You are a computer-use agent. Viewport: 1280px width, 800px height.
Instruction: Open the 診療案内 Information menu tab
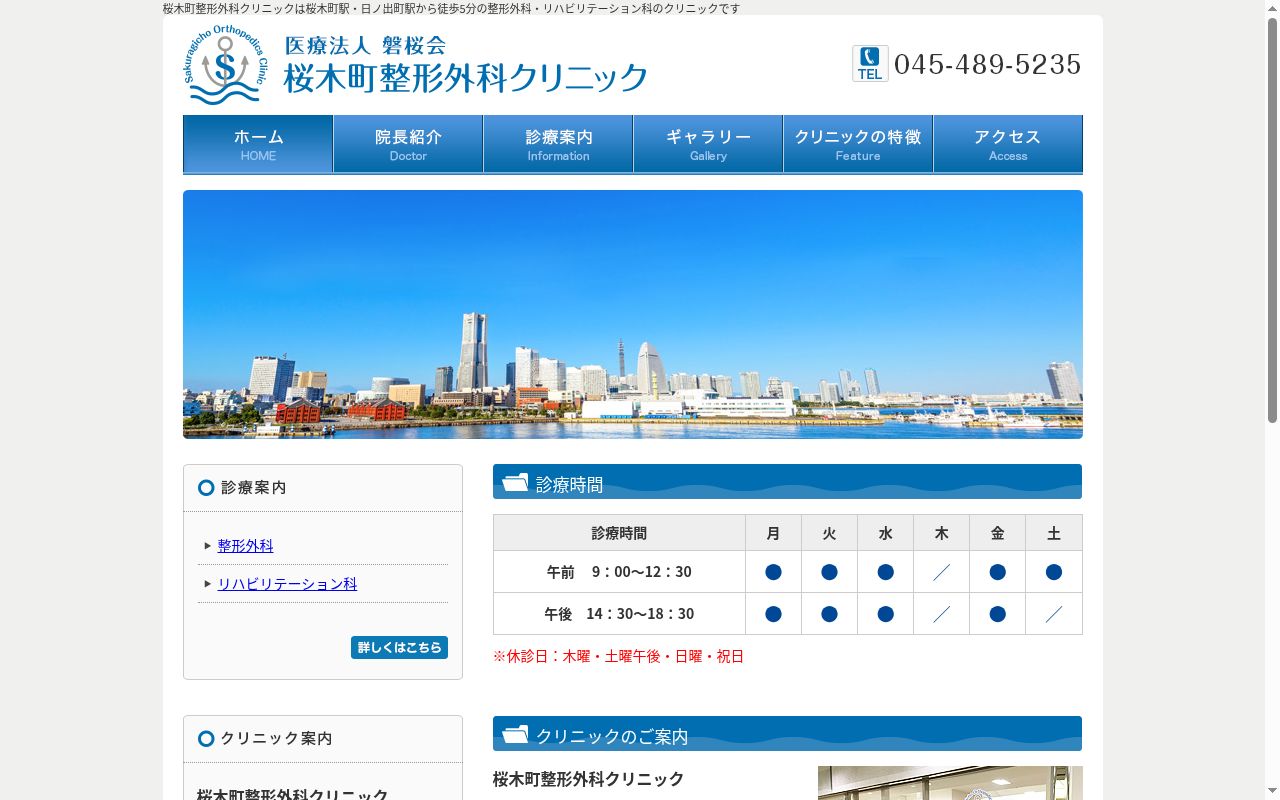[558, 144]
